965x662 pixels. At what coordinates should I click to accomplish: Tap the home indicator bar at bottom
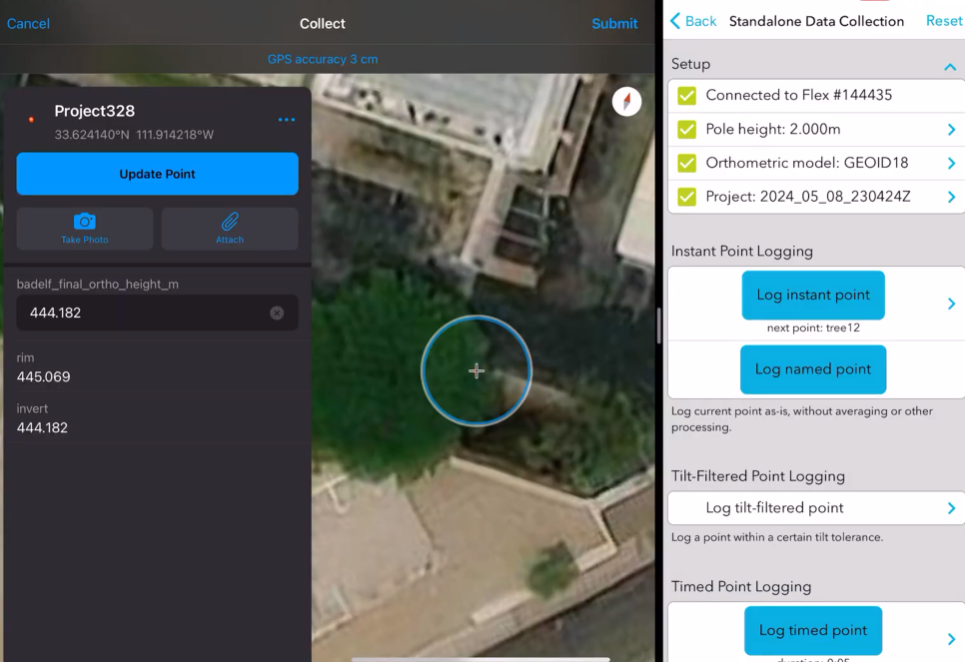(481, 659)
